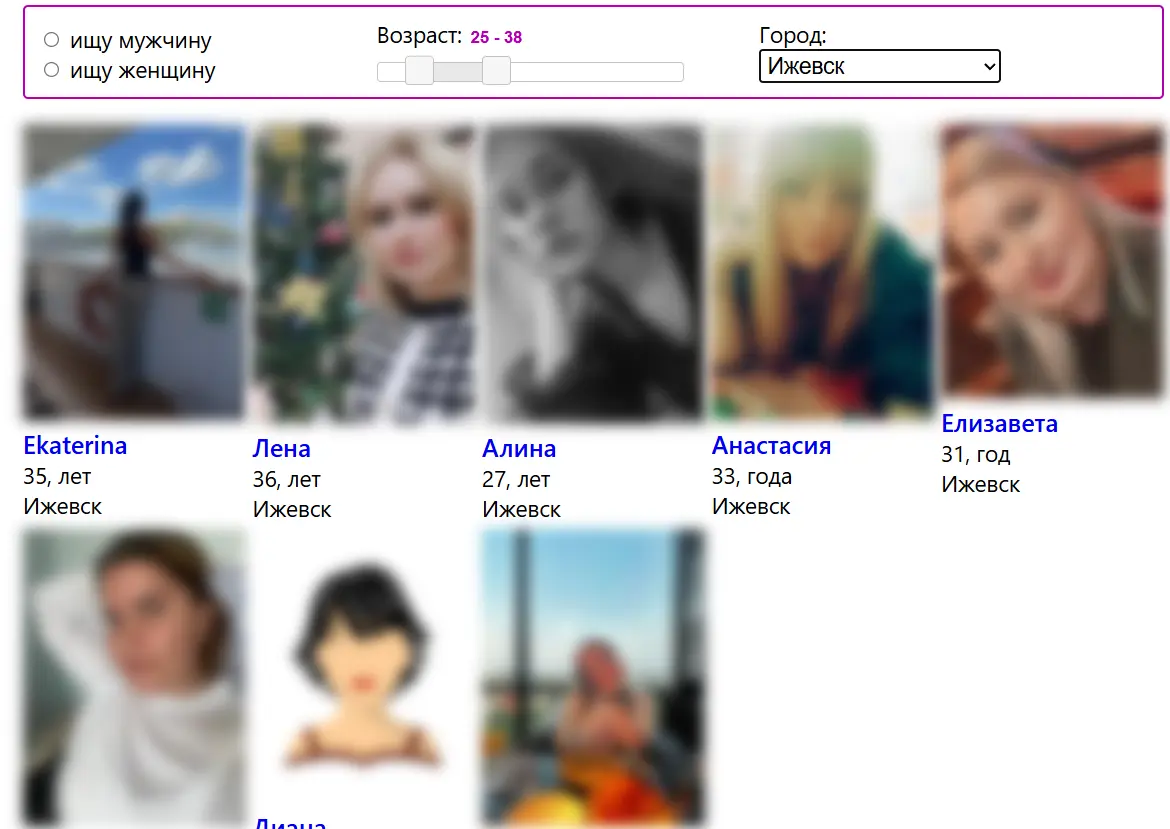Click the photo of person in white sweater

pyautogui.click(x=133, y=676)
